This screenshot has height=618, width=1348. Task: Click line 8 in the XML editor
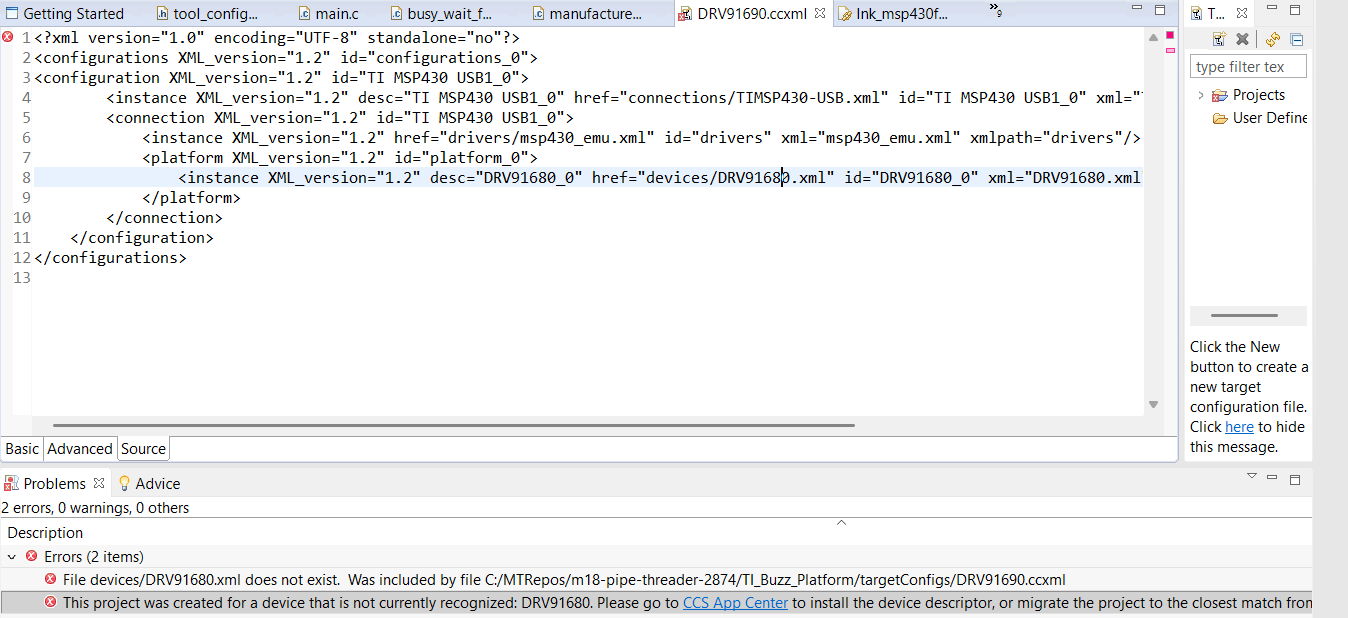(x=588, y=178)
